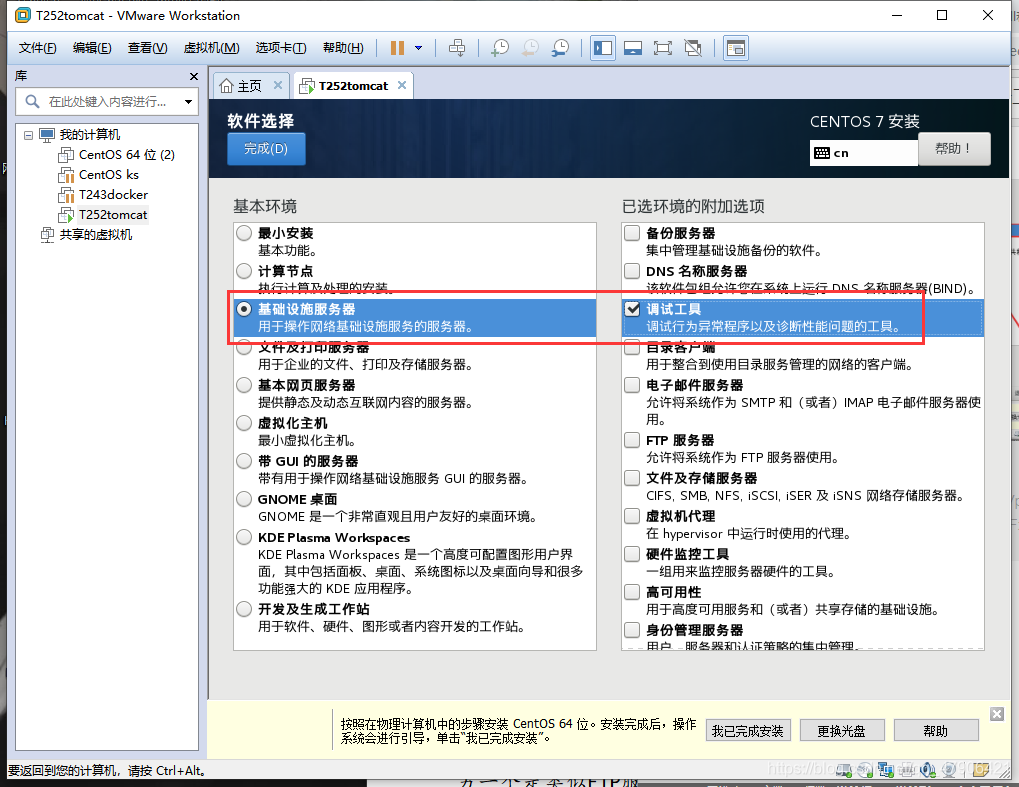
Task: Check the 备份服务器 checkbox
Action: coord(632,233)
